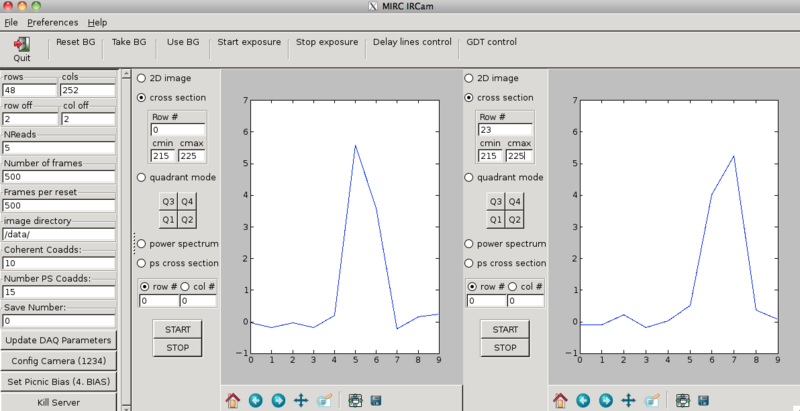Open GDT control
The height and width of the screenshot is (411, 800).
pos(491,42)
